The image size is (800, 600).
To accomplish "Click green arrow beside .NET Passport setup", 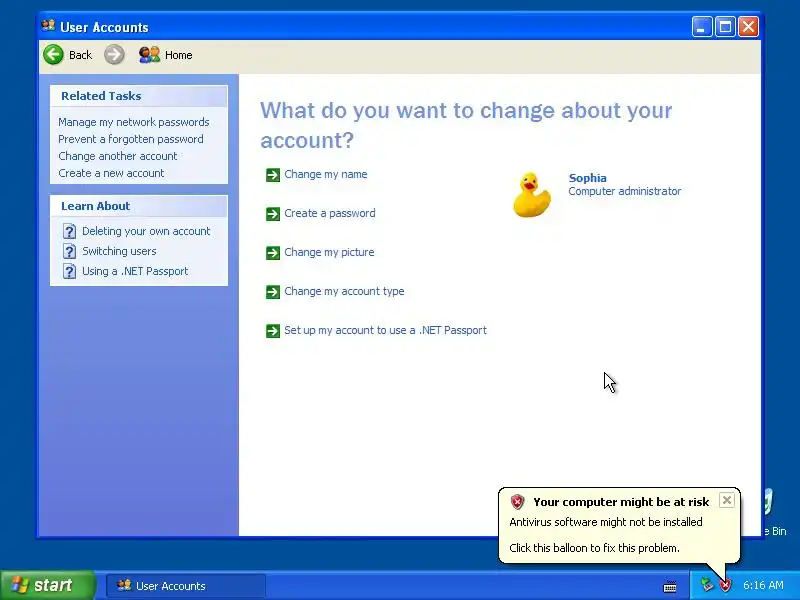I will tap(273, 331).
